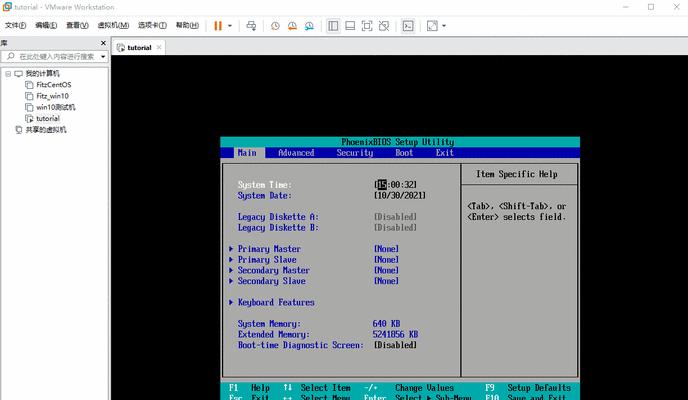Click the BIOS Advanced menu tab

pos(296,153)
